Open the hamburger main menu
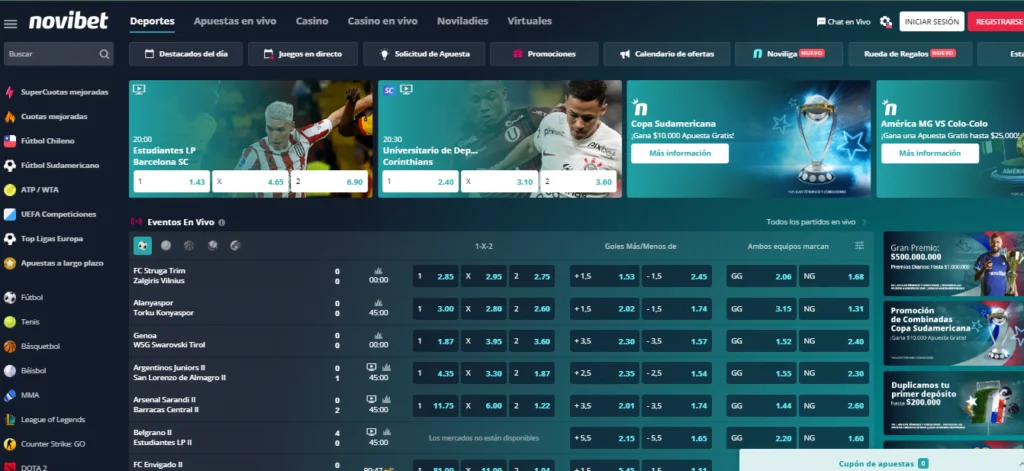The image size is (1024, 471). pos(10,24)
